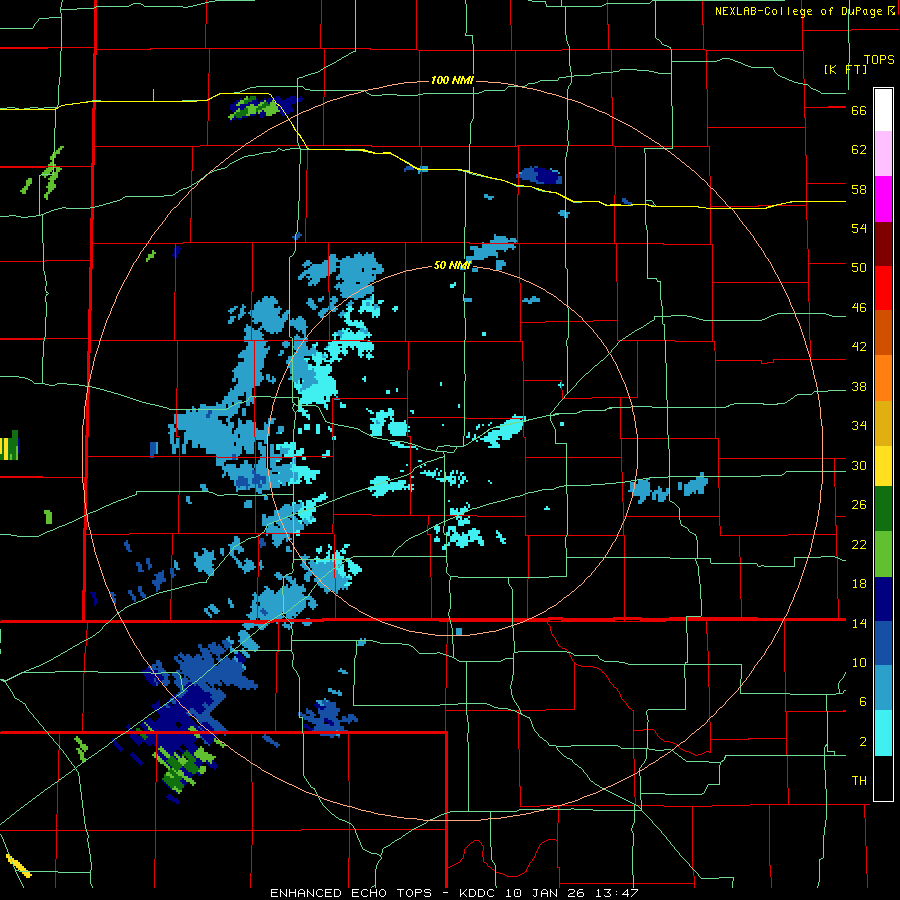Viewport: 900px width, 900px height.
Task: Click the light pink legend swatch
Action: tap(883, 153)
